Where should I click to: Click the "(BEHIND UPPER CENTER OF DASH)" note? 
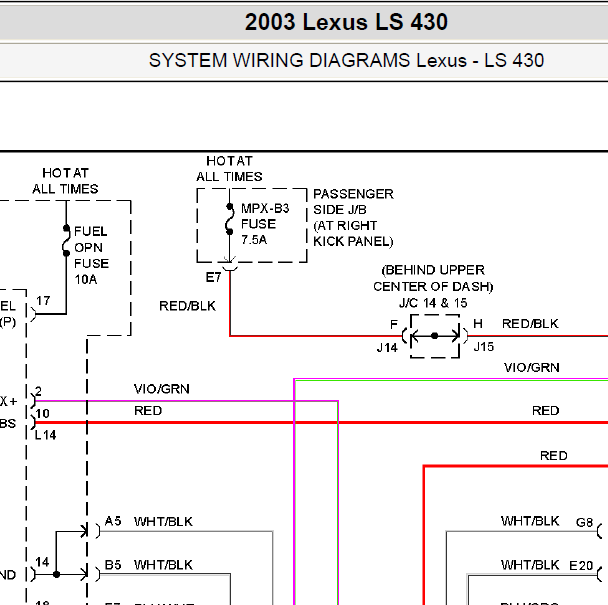point(433,278)
